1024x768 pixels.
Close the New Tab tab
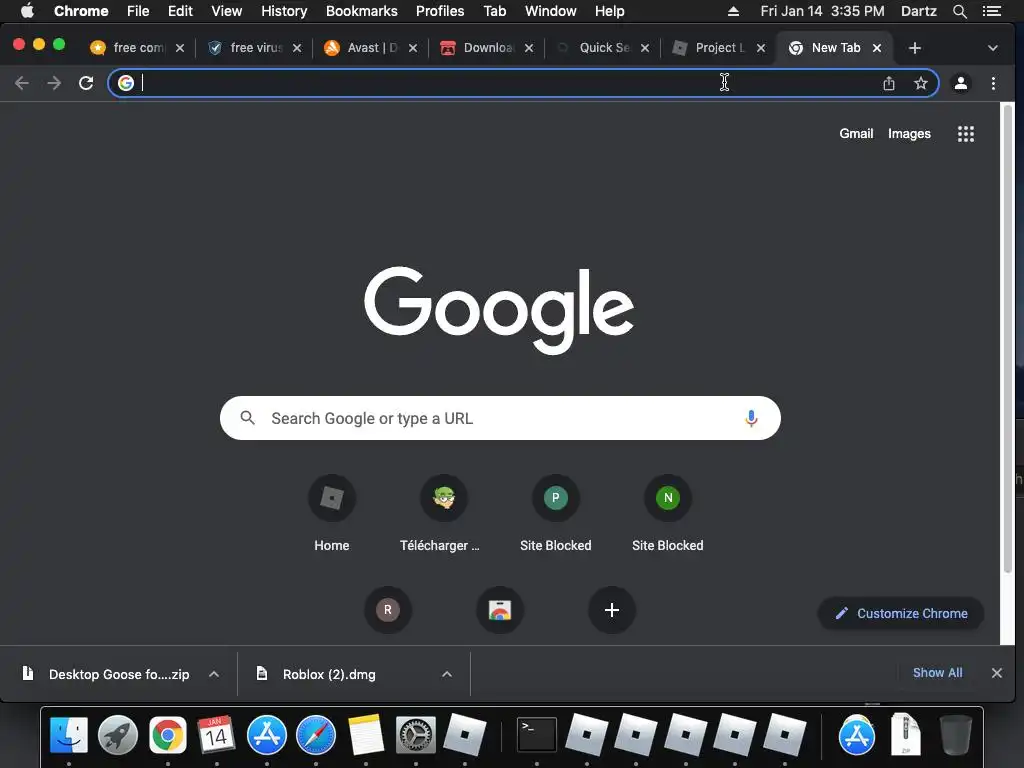[x=877, y=48]
